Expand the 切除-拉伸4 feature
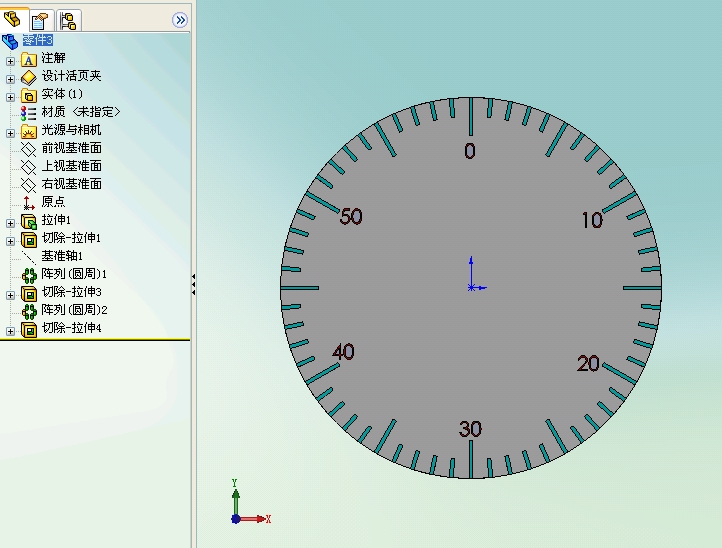The height and width of the screenshot is (548, 722). [x=10, y=331]
